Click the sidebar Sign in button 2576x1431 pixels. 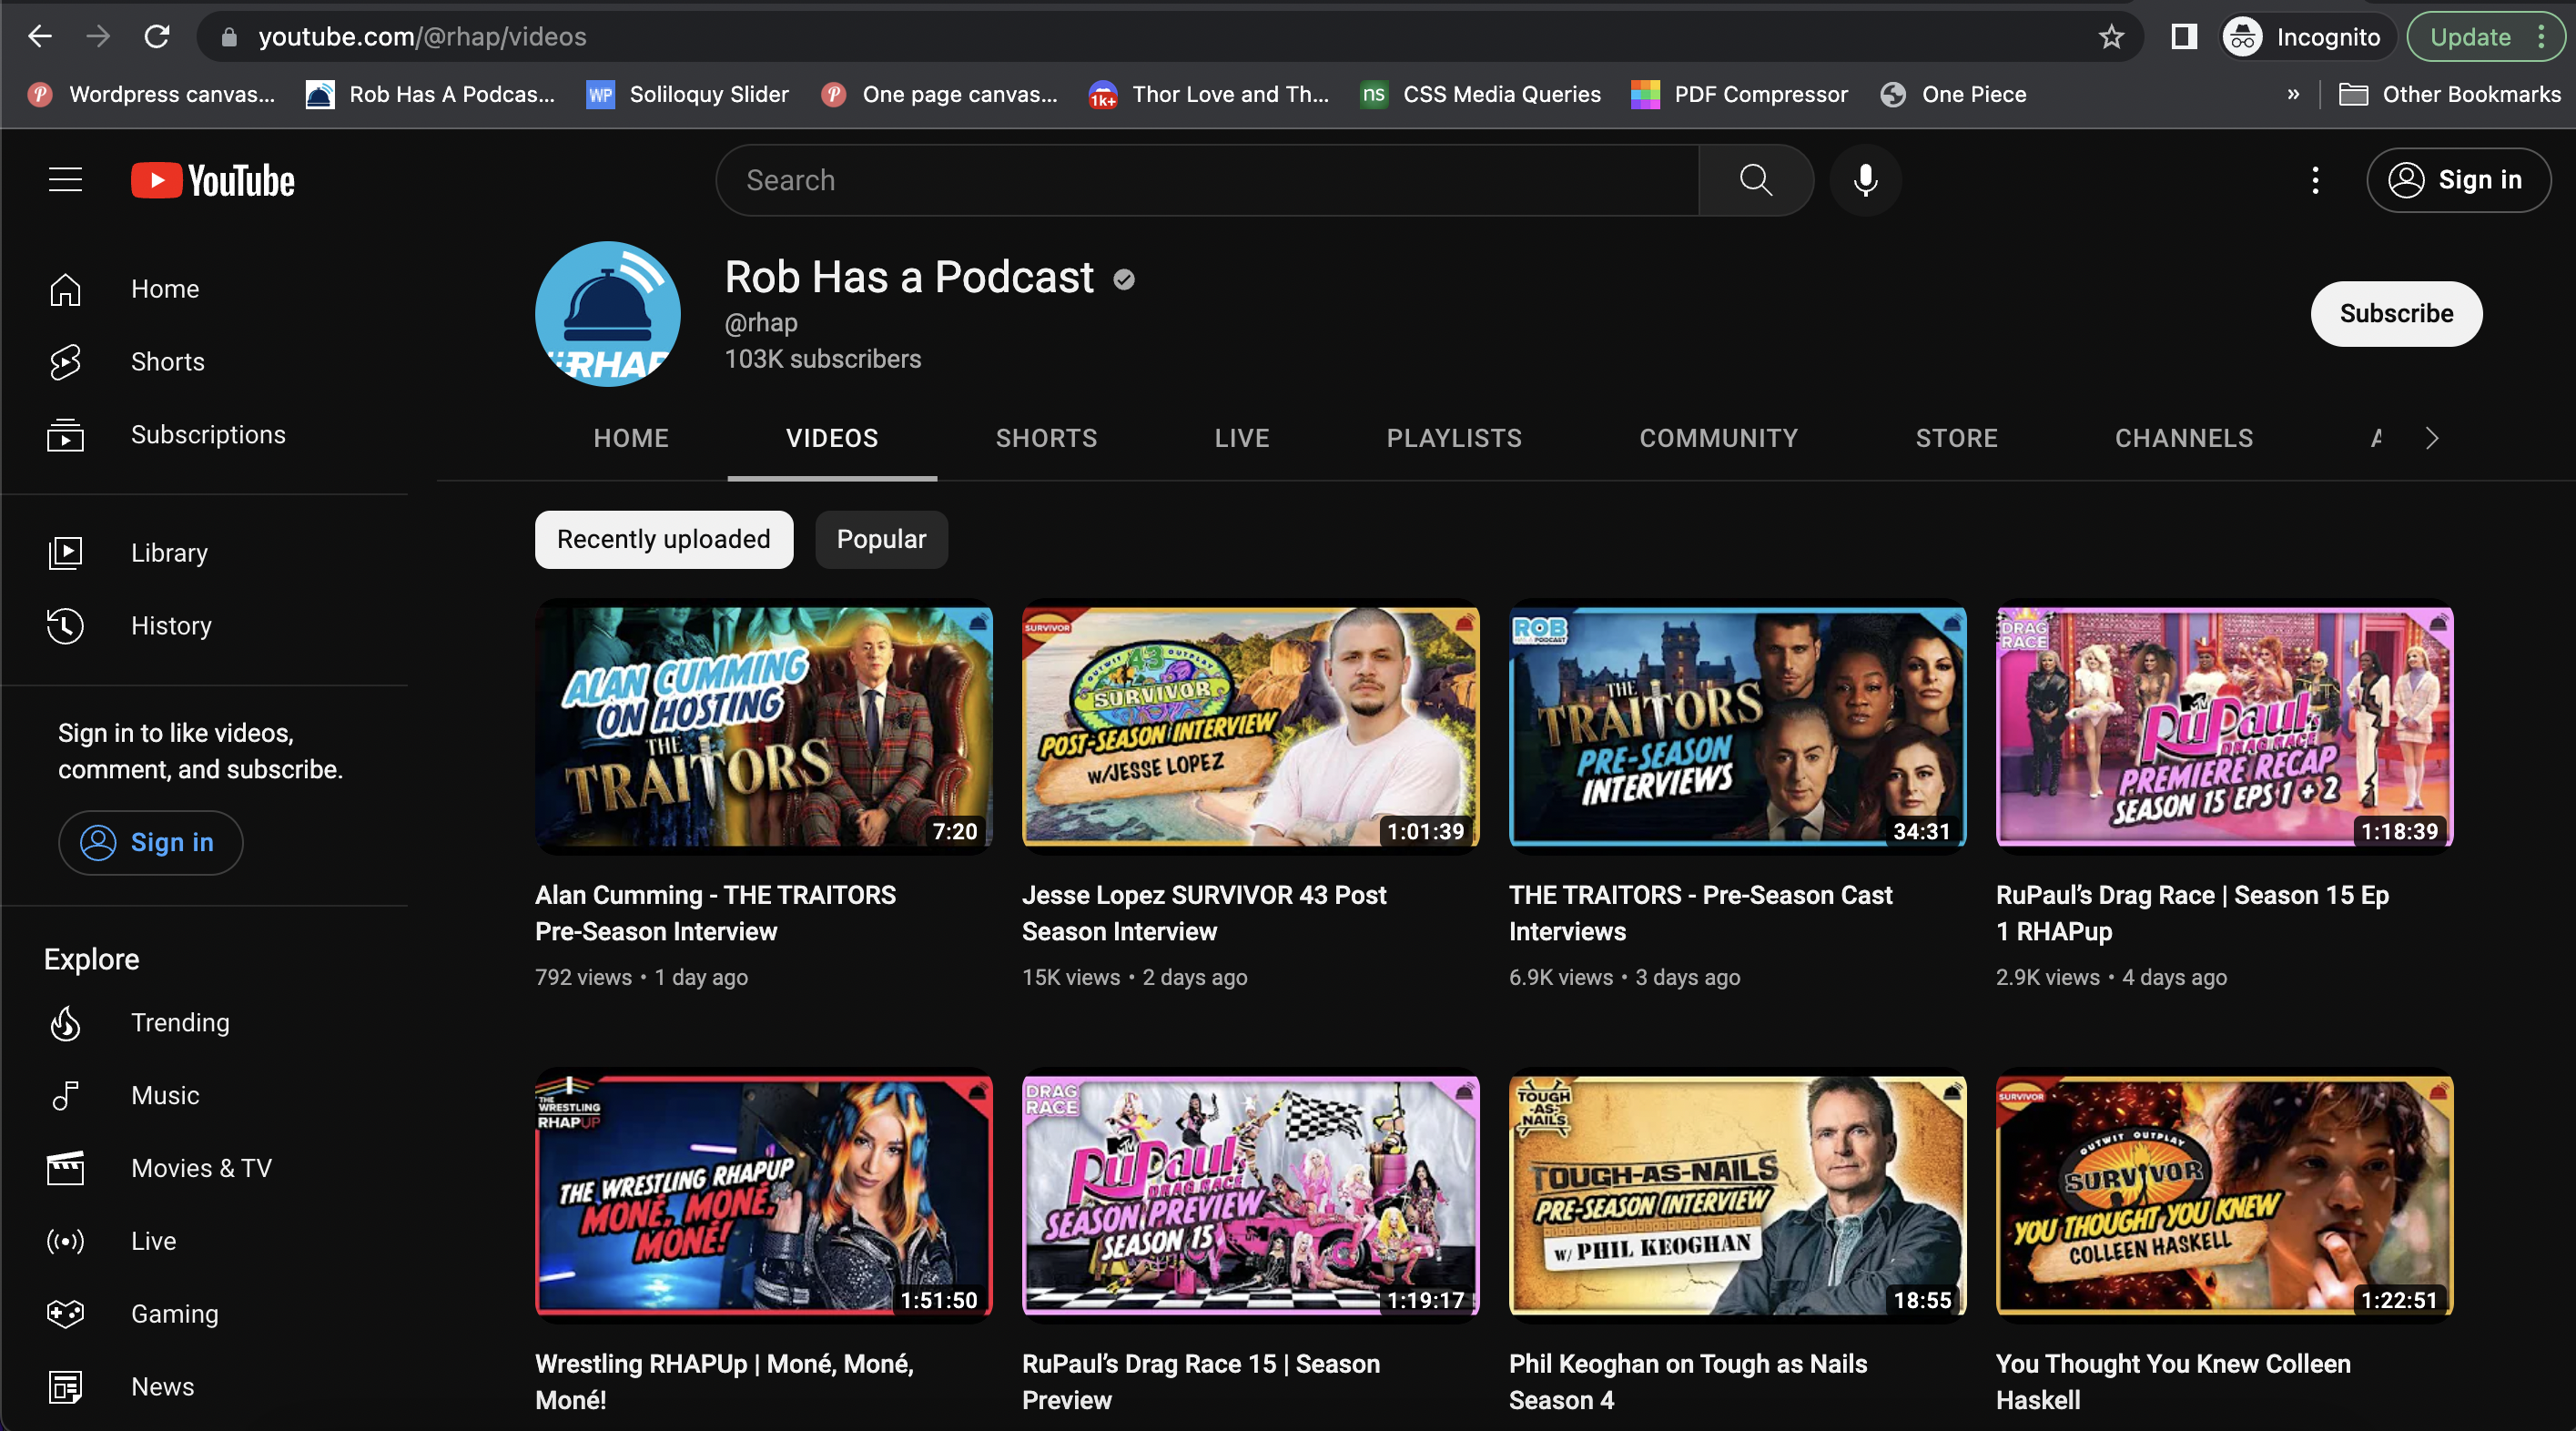pos(151,842)
